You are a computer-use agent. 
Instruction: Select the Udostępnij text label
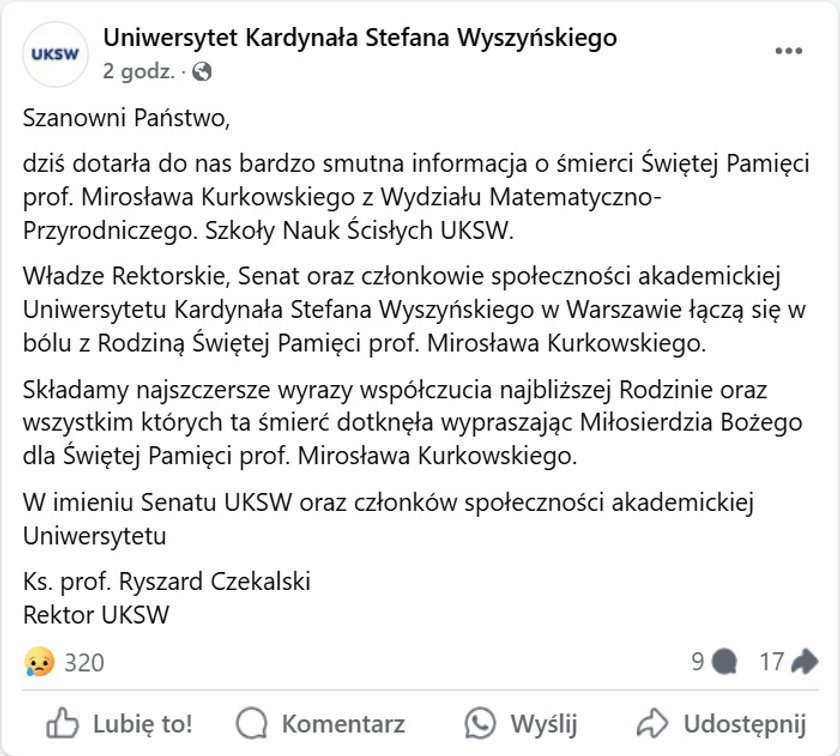click(x=745, y=725)
